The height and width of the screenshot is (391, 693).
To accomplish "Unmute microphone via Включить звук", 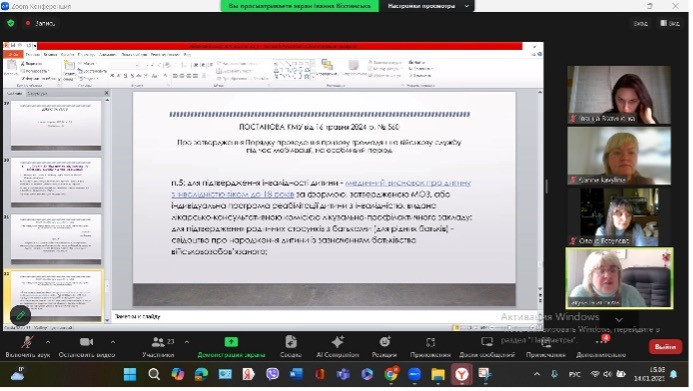I will point(27,346).
